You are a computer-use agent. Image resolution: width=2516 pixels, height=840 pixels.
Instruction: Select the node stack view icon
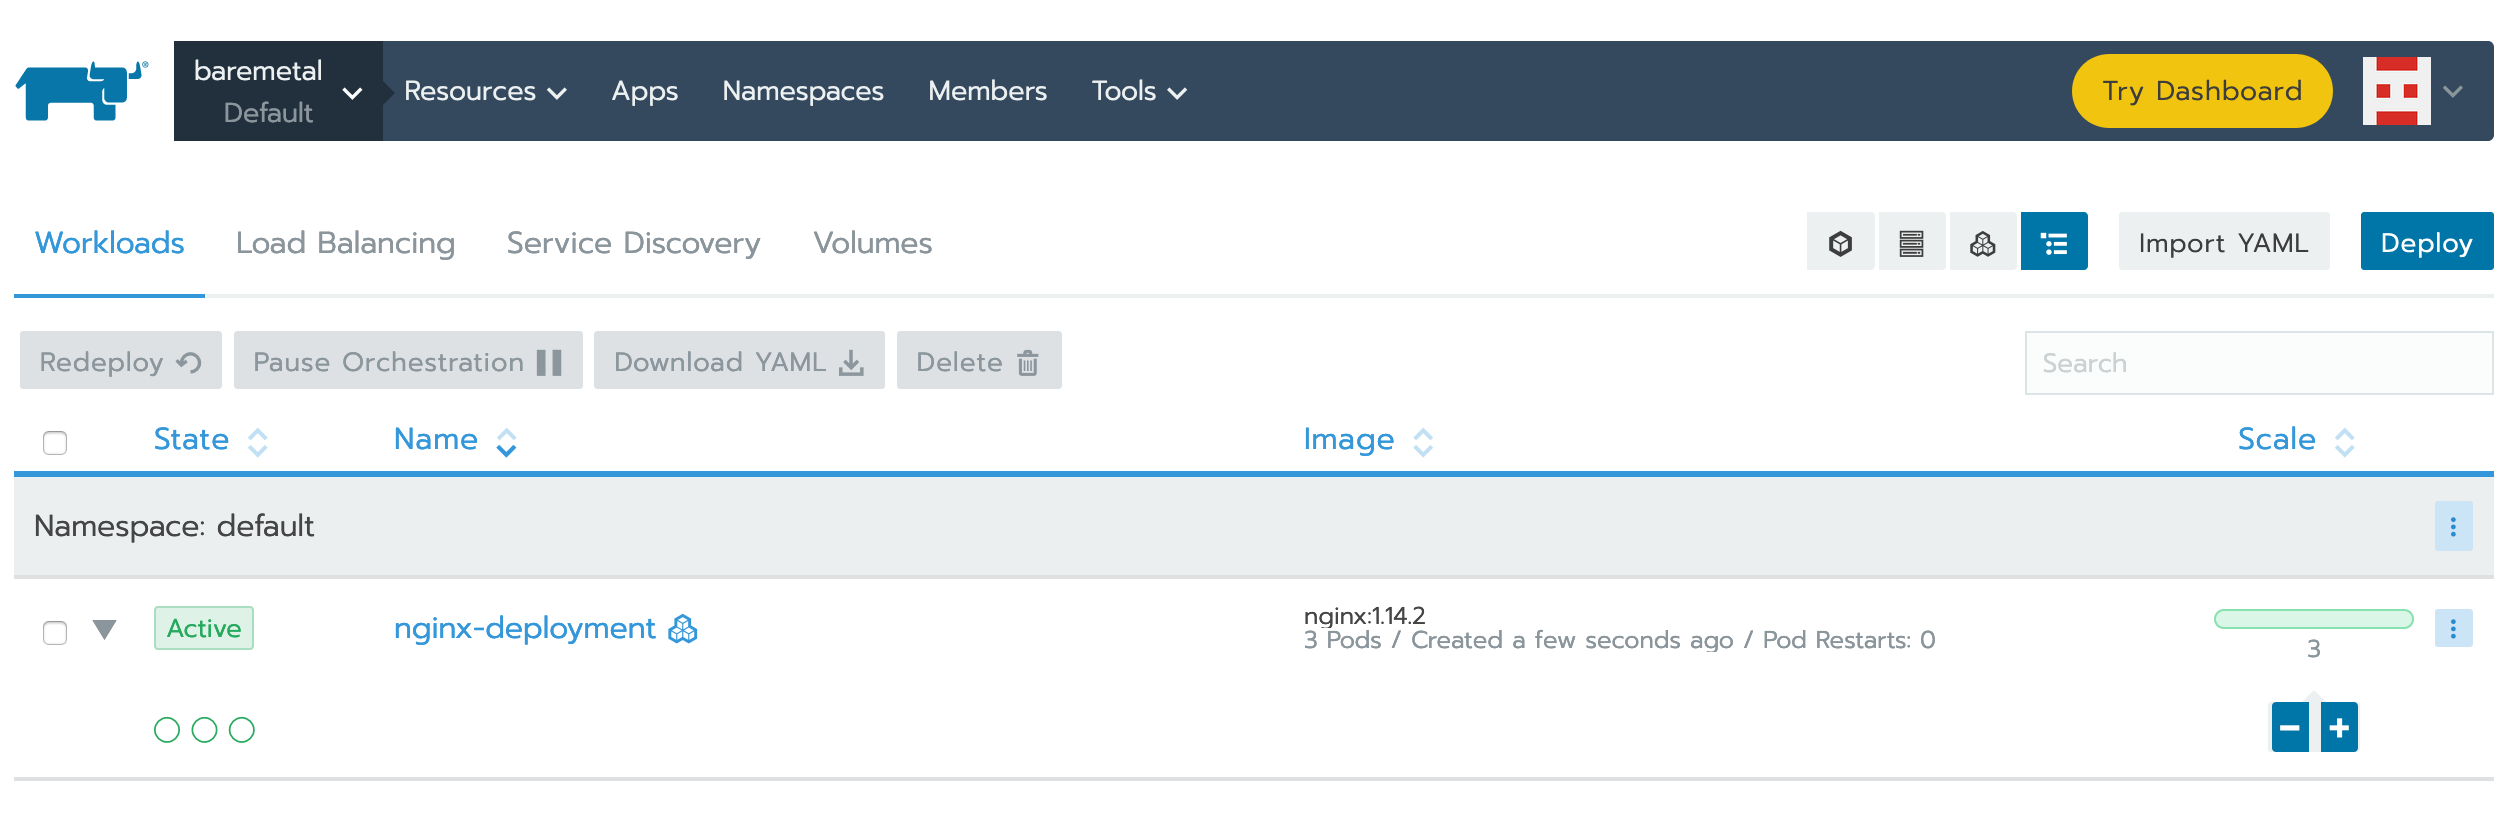1911,242
